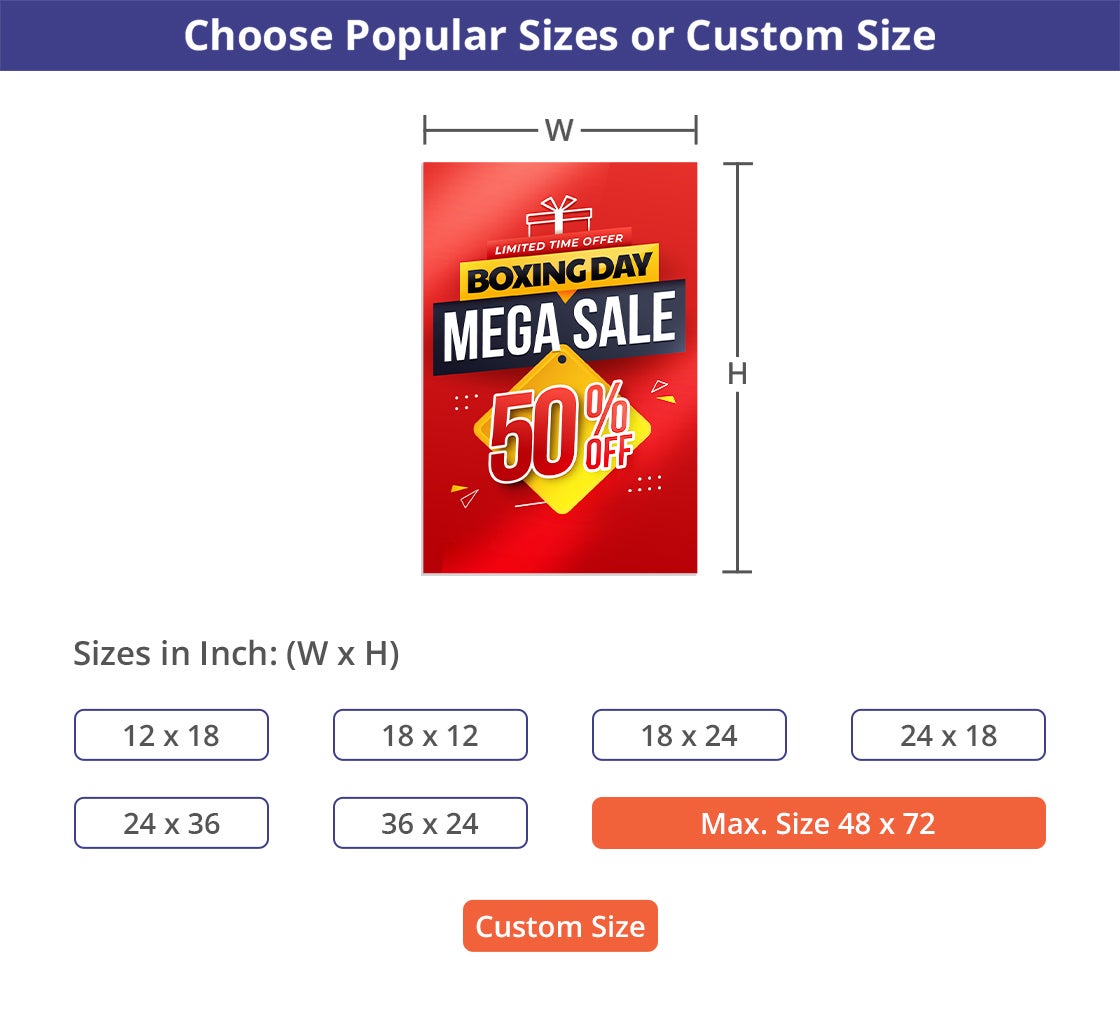
Task: Select the 12 x 18 size option
Action: [x=171, y=734]
